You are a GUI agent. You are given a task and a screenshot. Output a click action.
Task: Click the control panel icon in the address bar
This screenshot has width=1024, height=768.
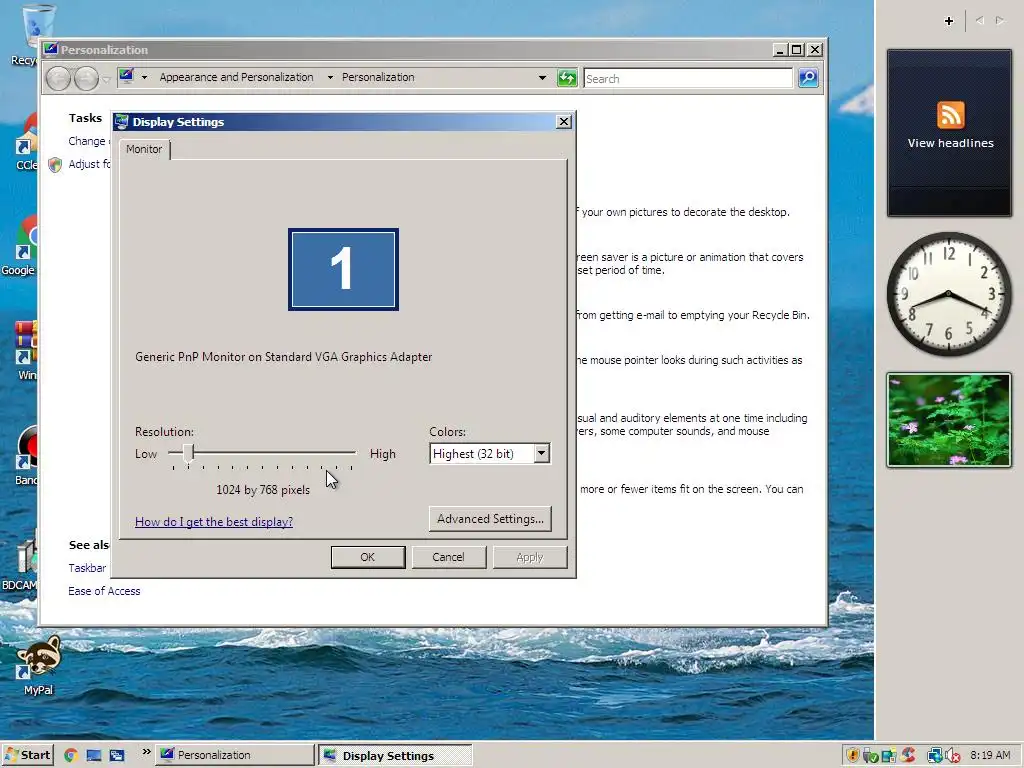coord(127,76)
